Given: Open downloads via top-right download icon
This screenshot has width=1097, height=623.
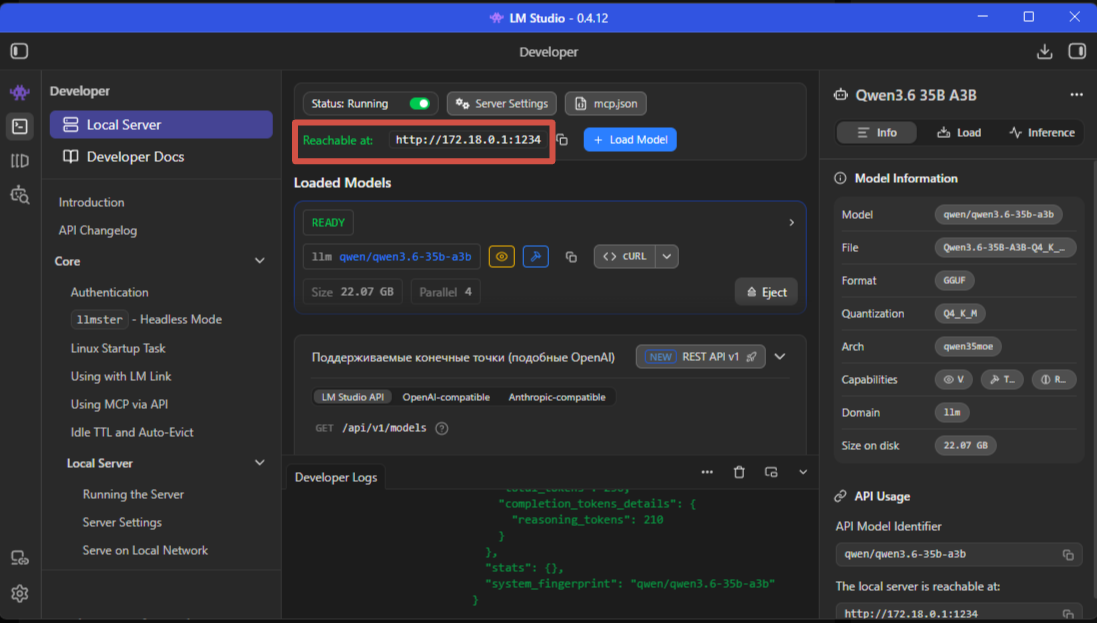Looking at the screenshot, I should pos(1044,51).
